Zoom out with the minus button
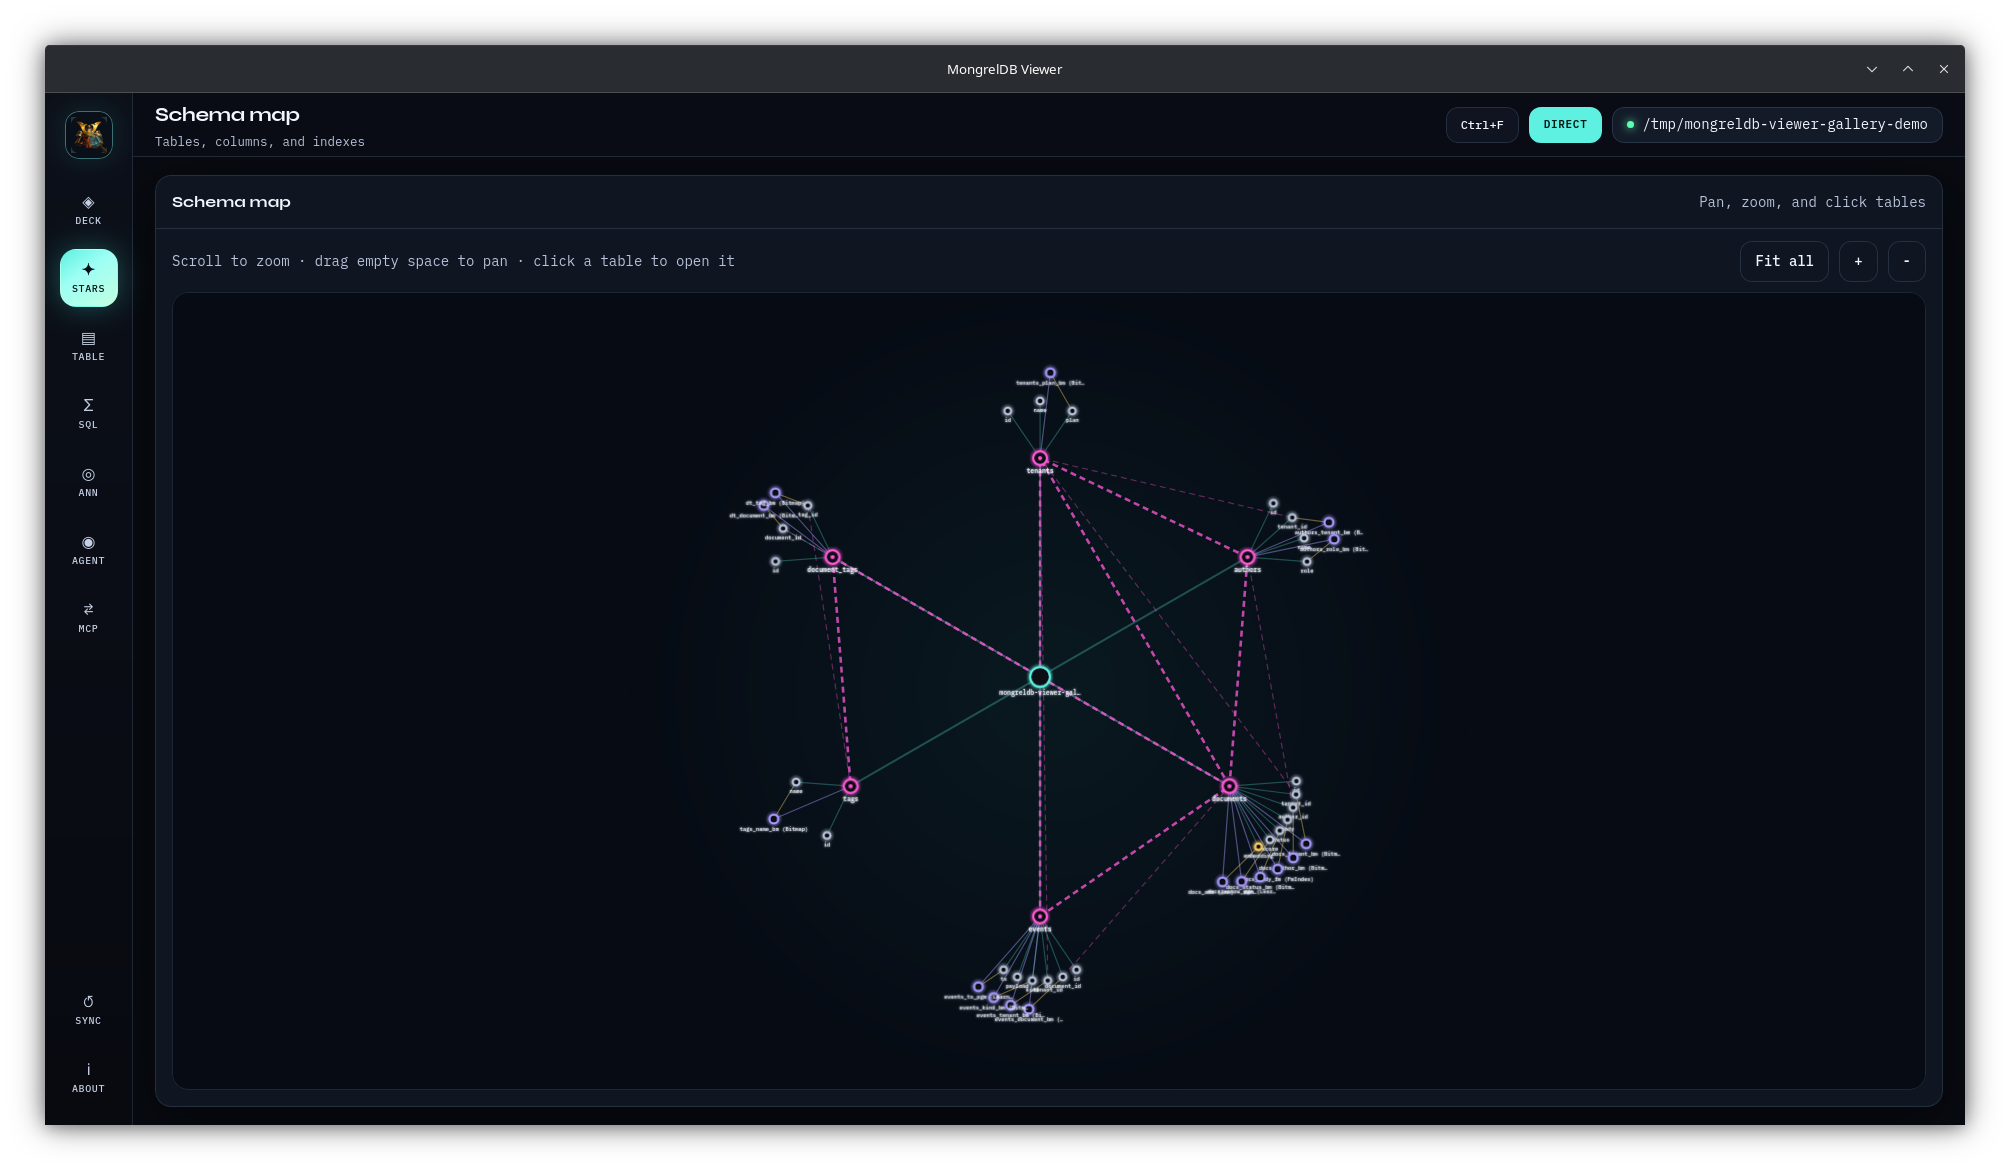Viewport: 2010px width, 1170px height. (x=1906, y=261)
